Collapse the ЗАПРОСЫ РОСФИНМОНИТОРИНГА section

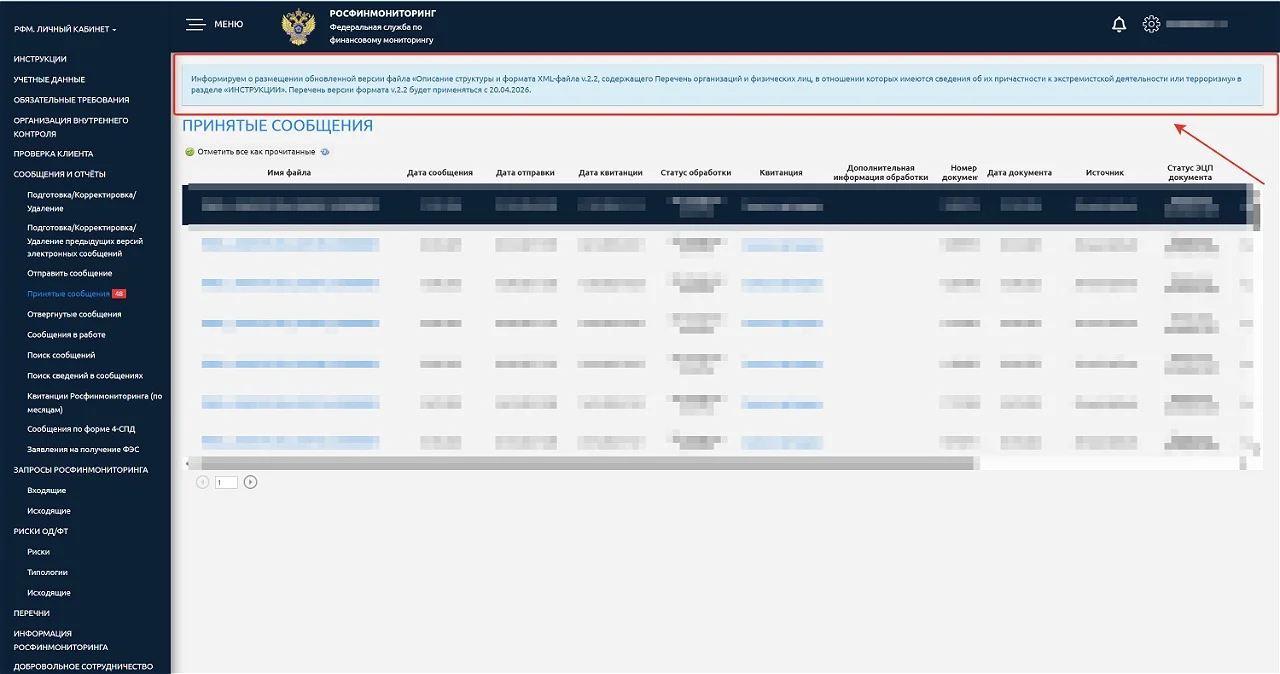click(x=80, y=470)
